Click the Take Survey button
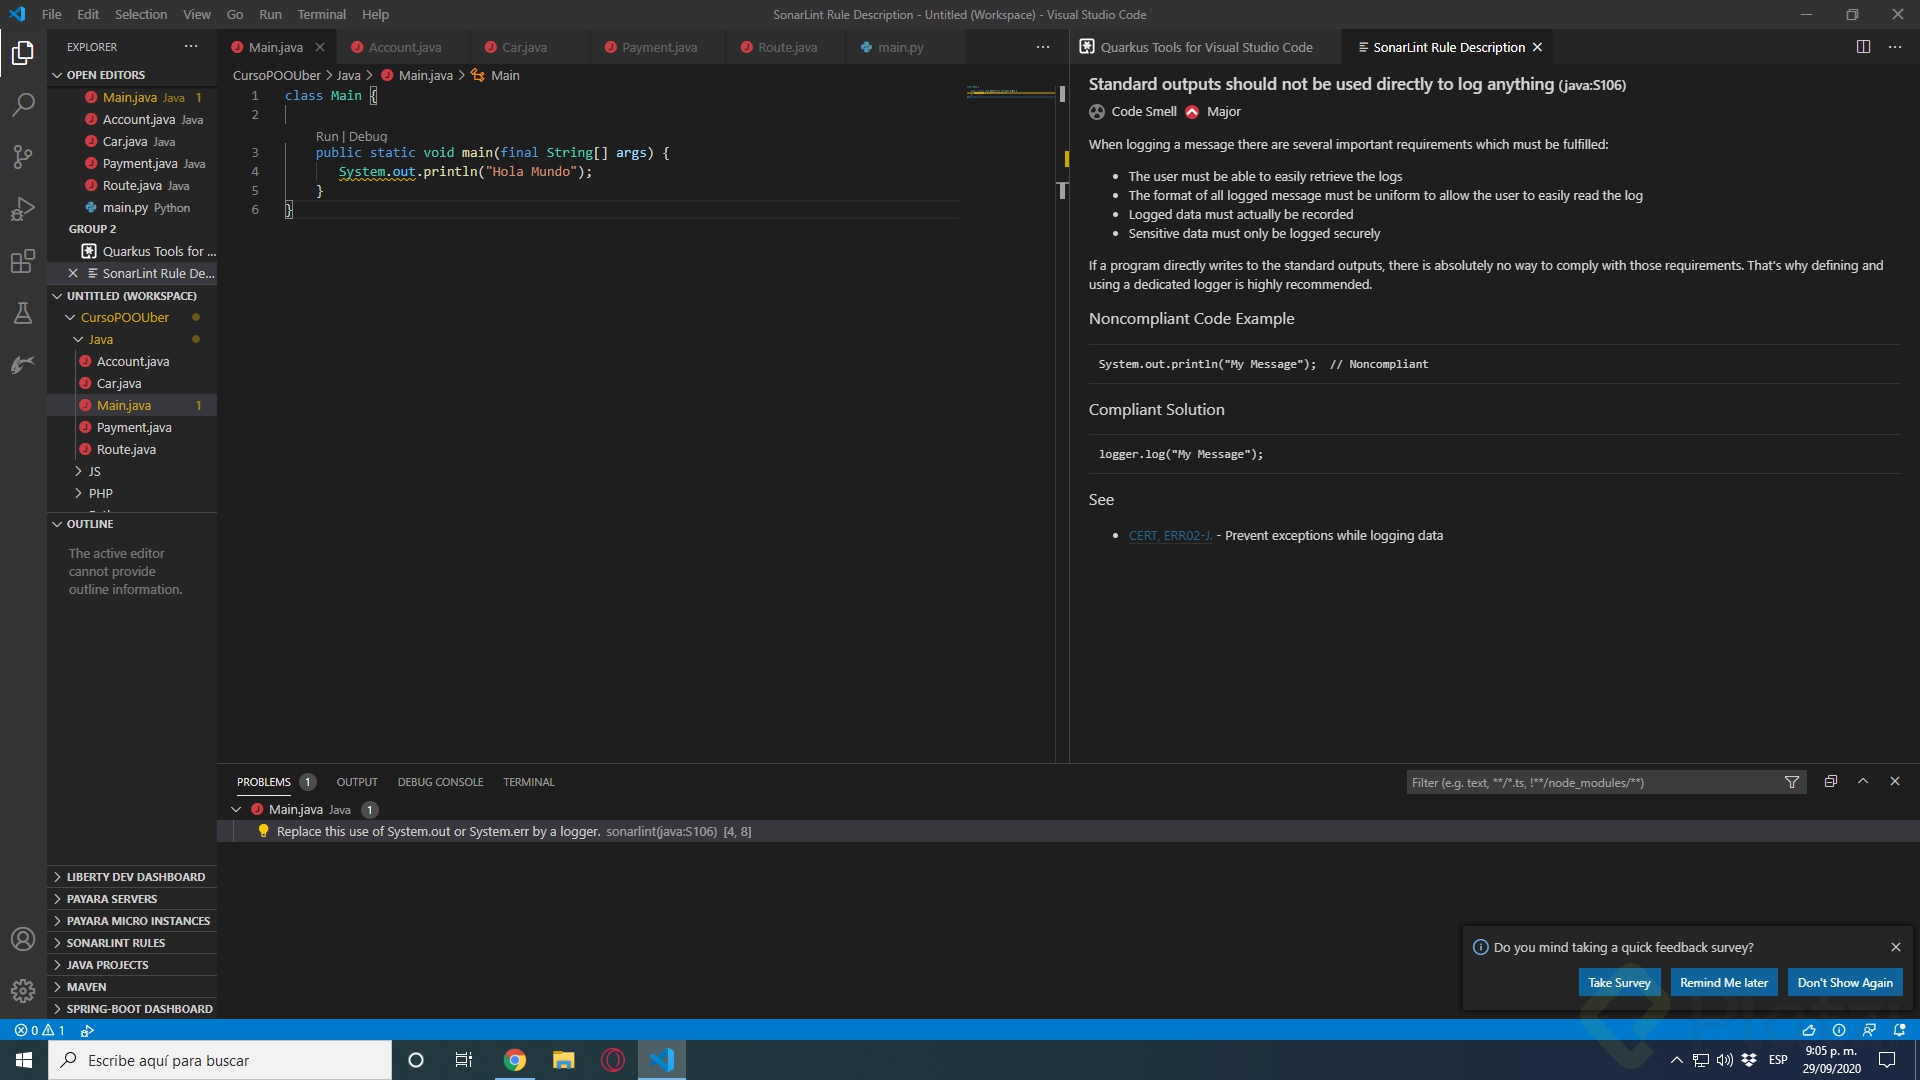1920x1080 pixels. 1619,983
